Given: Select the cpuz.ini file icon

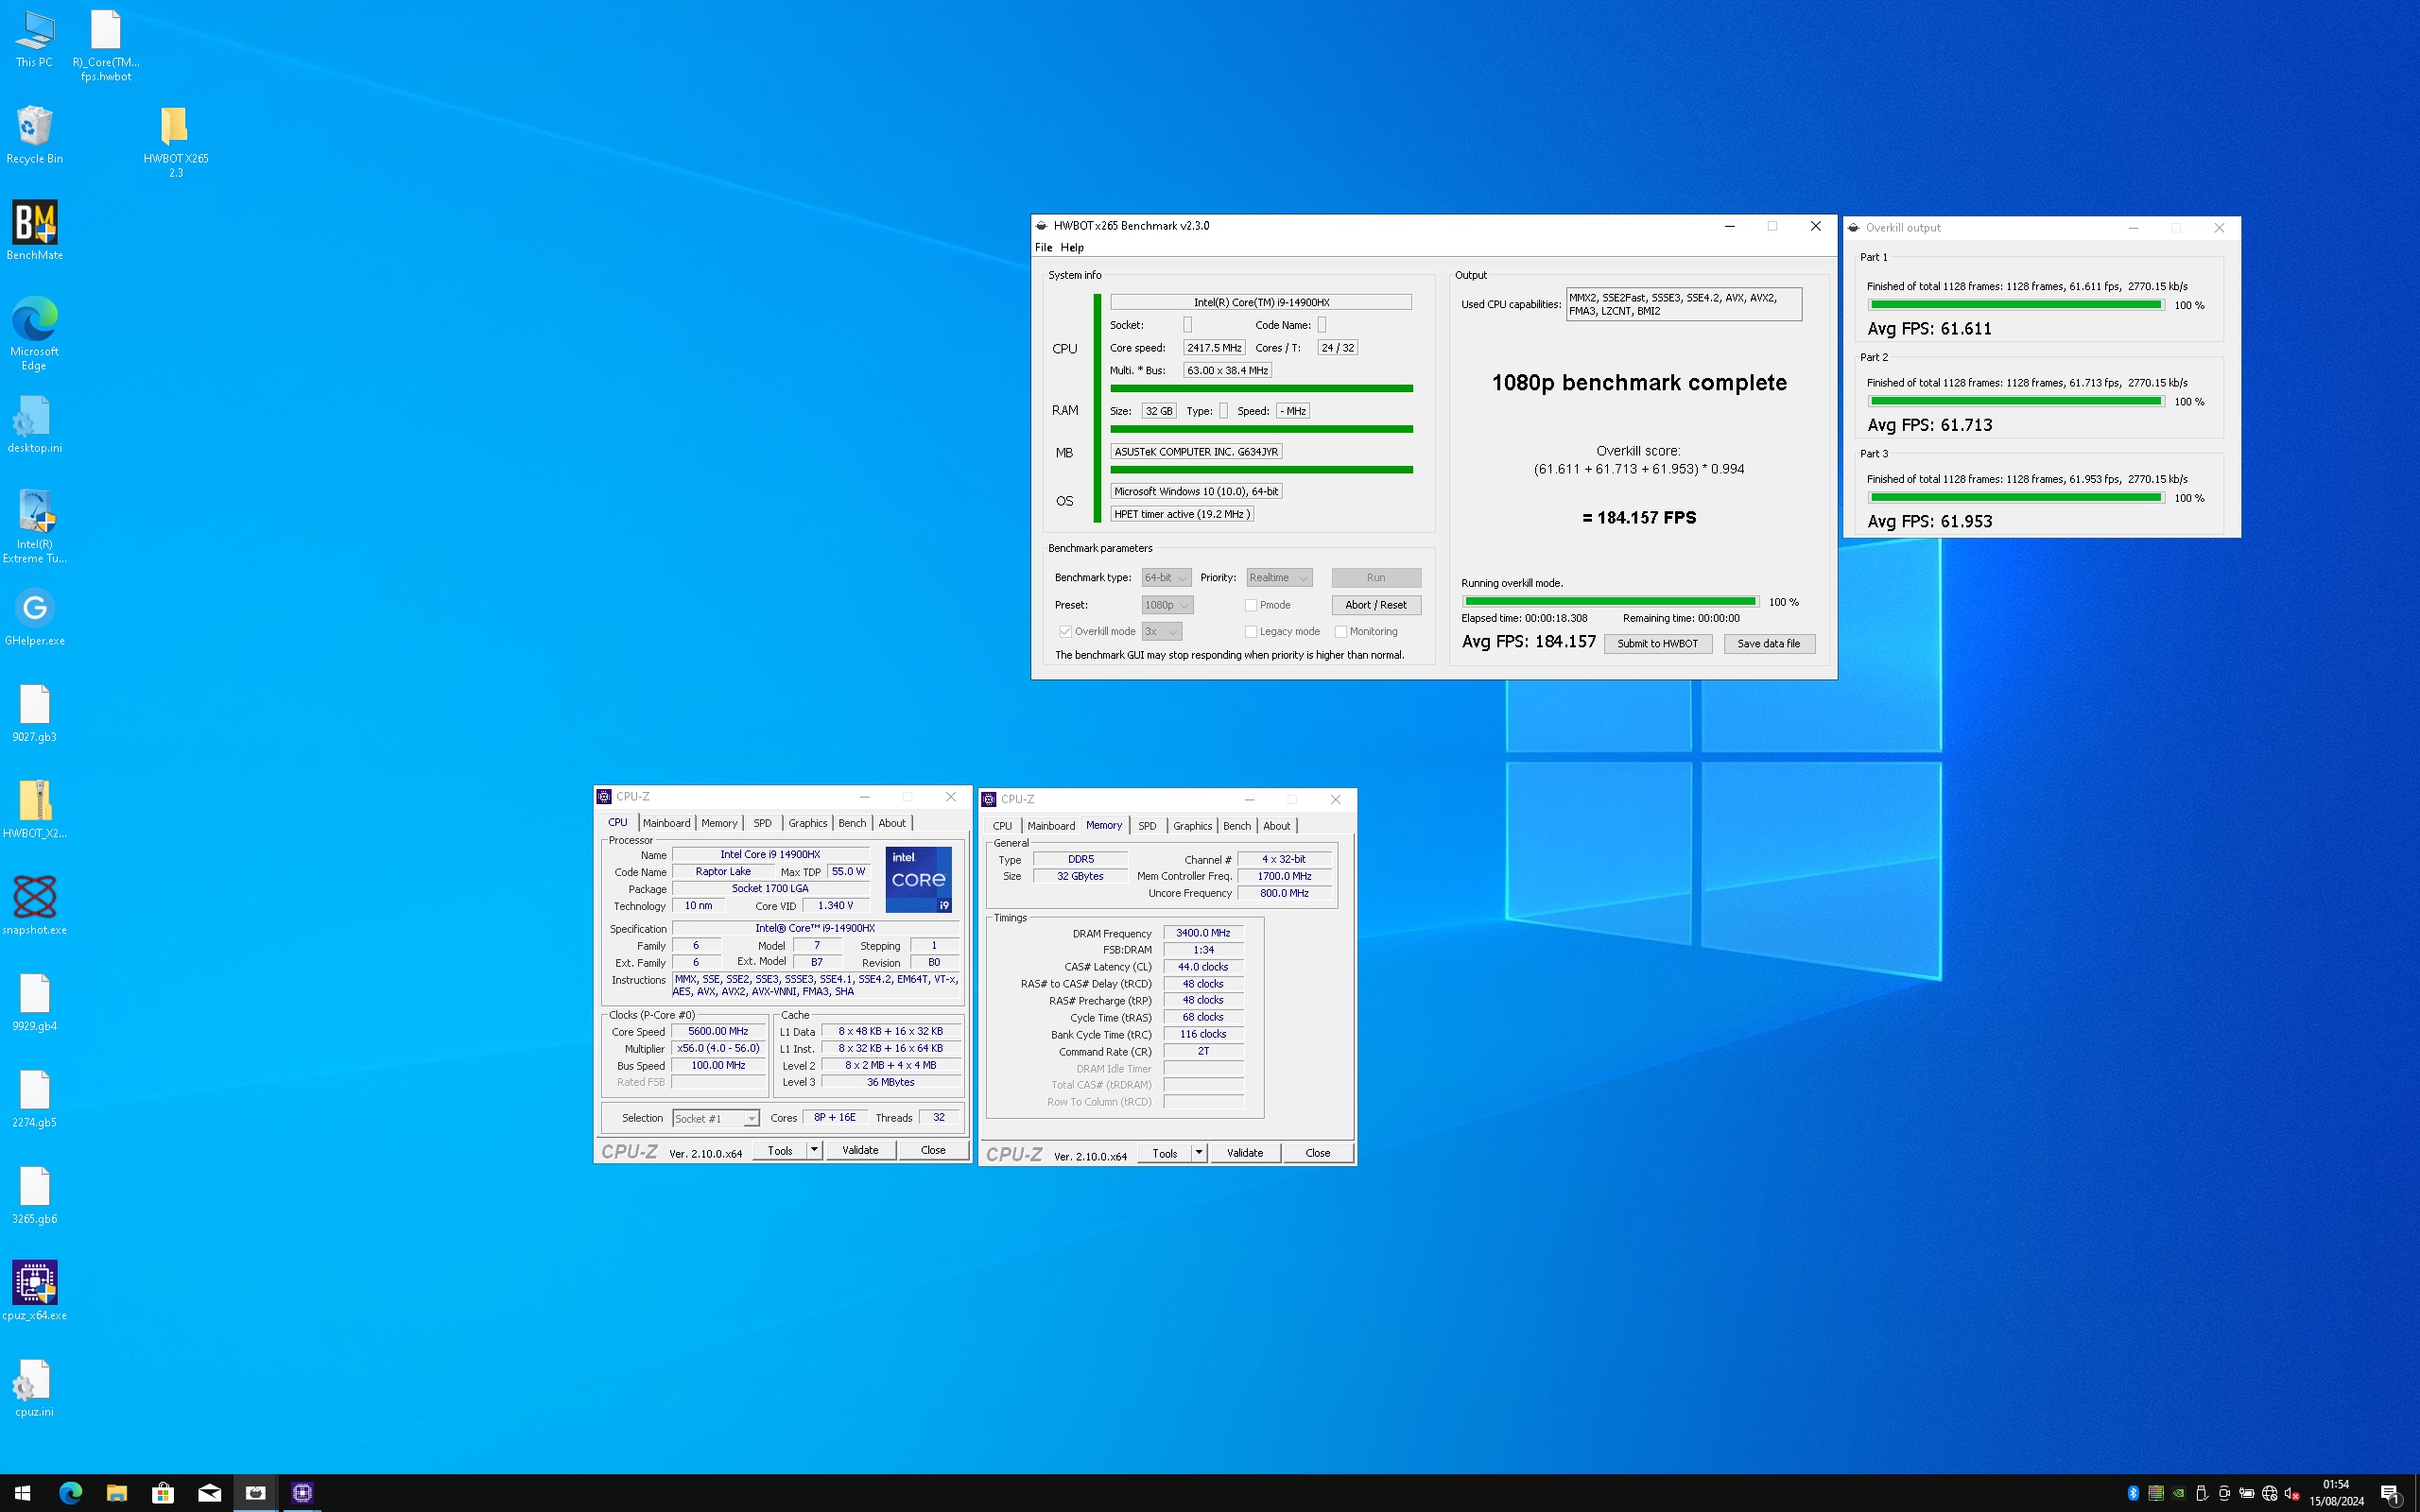Looking at the screenshot, I should coord(35,1388).
